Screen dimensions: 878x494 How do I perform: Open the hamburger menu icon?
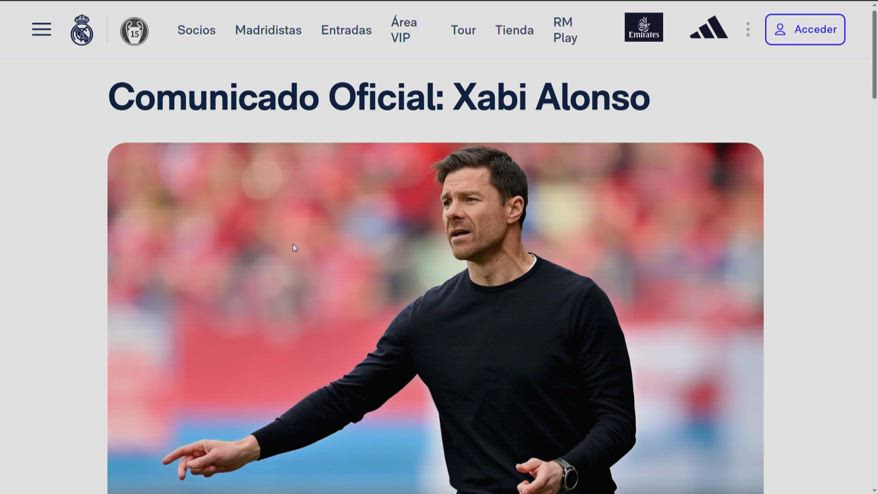point(41,29)
